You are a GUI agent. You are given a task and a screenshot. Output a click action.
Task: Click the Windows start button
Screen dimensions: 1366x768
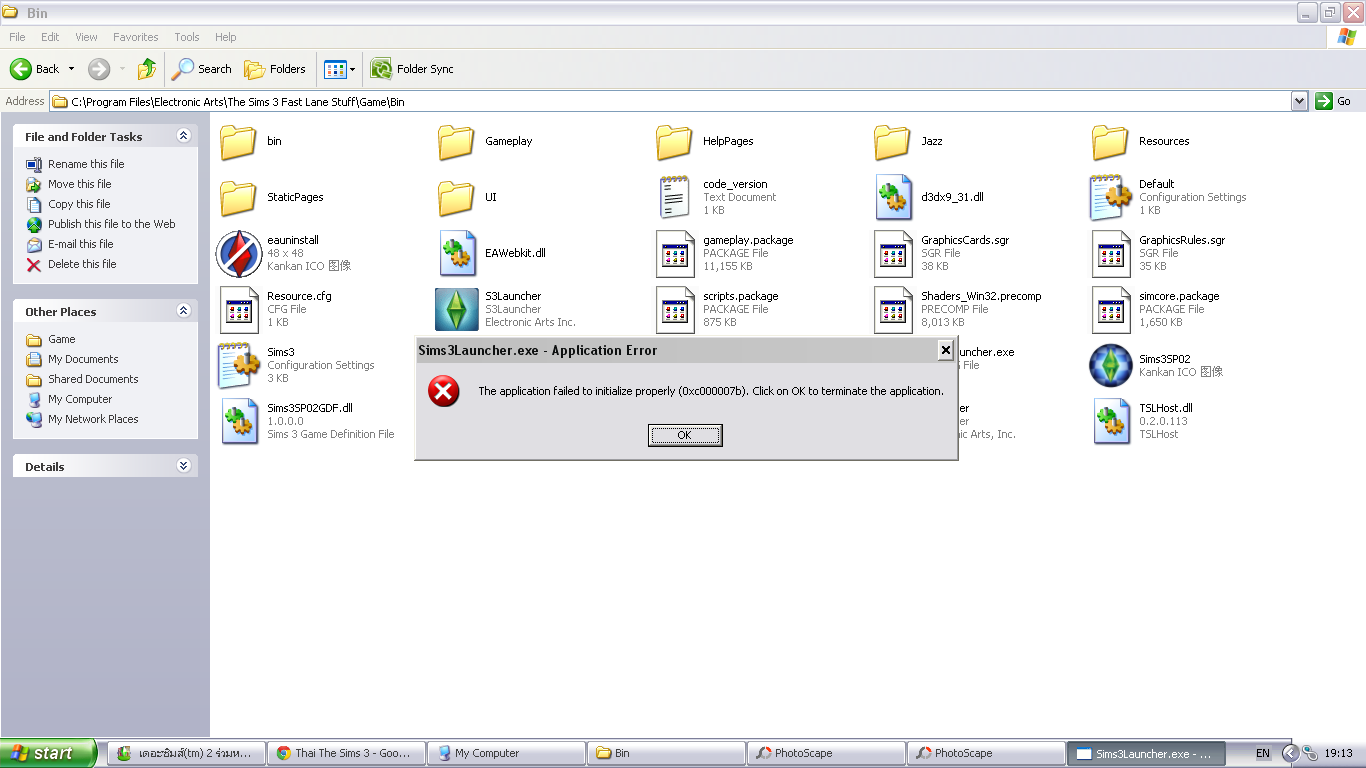[49, 753]
